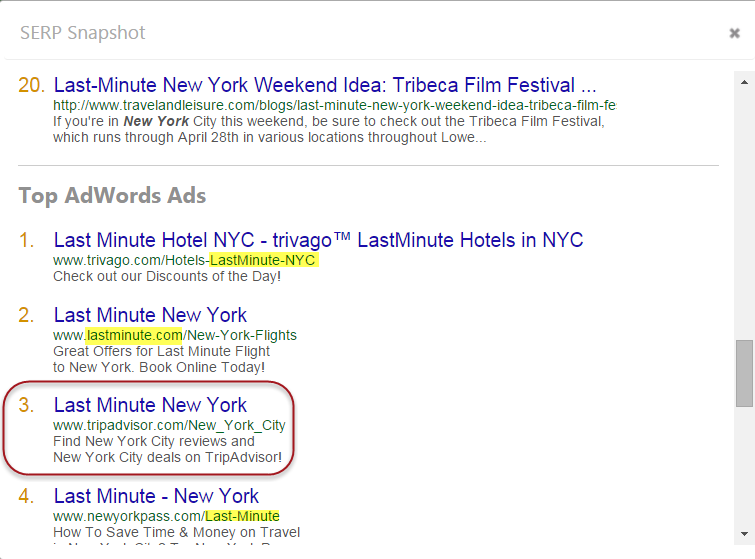Open Tribeca Film Festival weekend idea result
Viewport: 755px width, 559px height.
325,85
